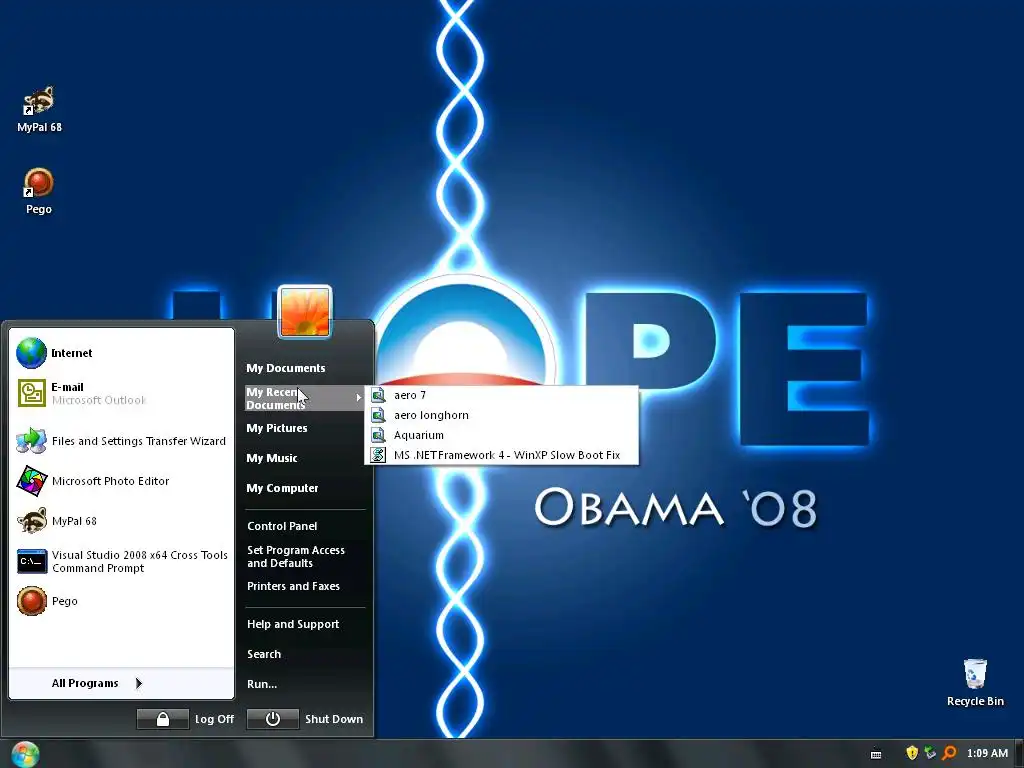Click the 1:09 AM taskbar clock
1024x768 pixels.
(x=987, y=753)
